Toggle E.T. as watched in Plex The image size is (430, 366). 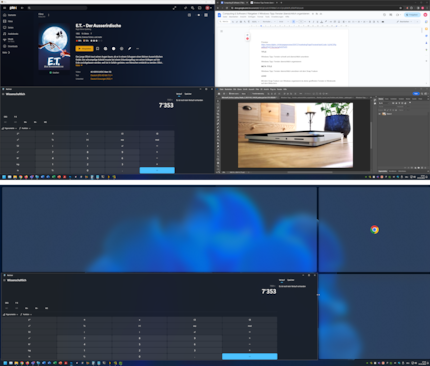[105, 48]
